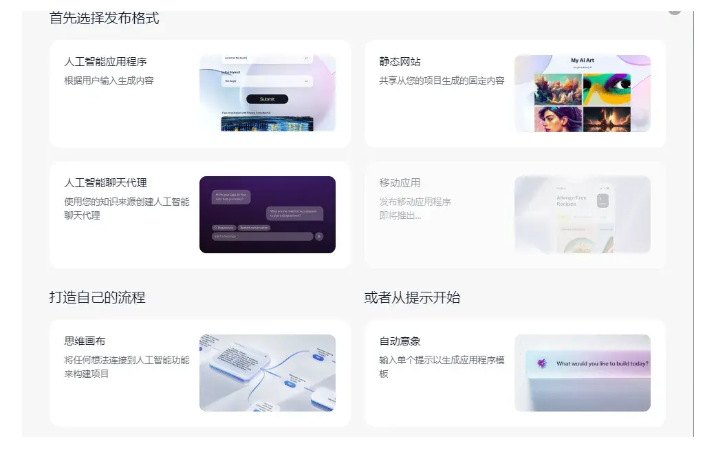Screen dimensions: 726x457
Task: Click the purple sparkle icon in the prompt preview
Action: [x=542, y=364]
